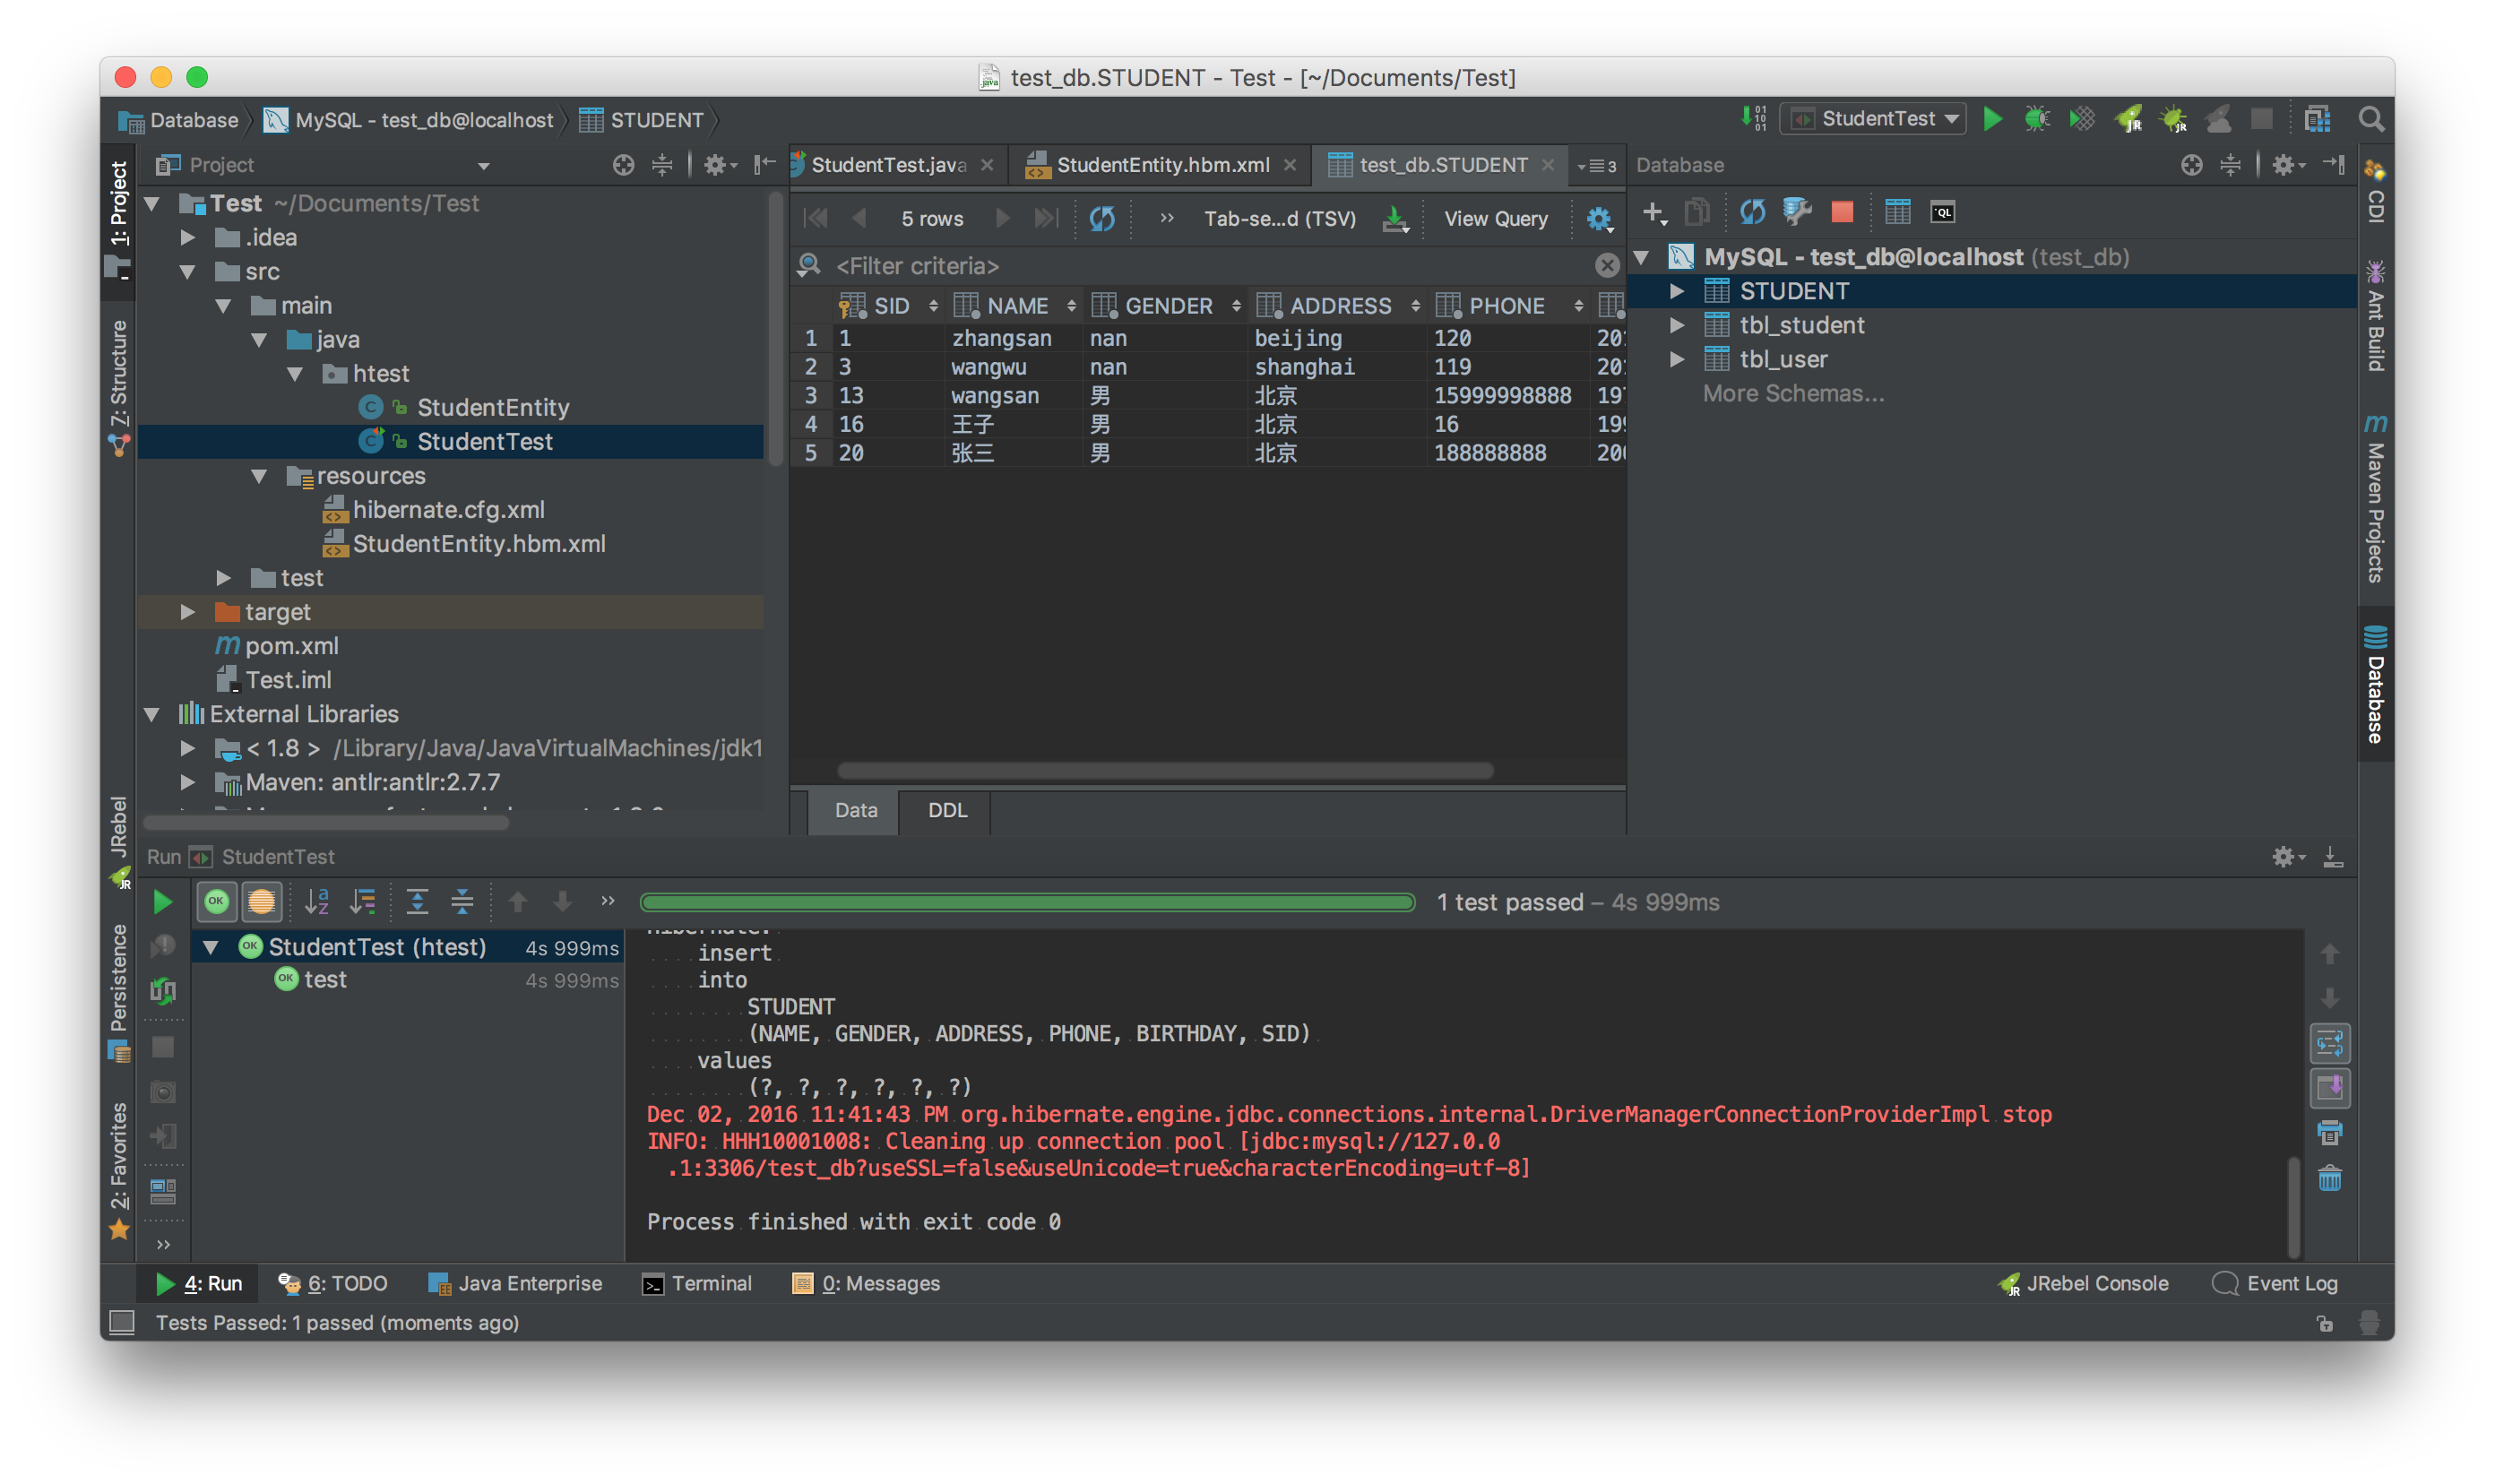Open the Data tab

856,810
